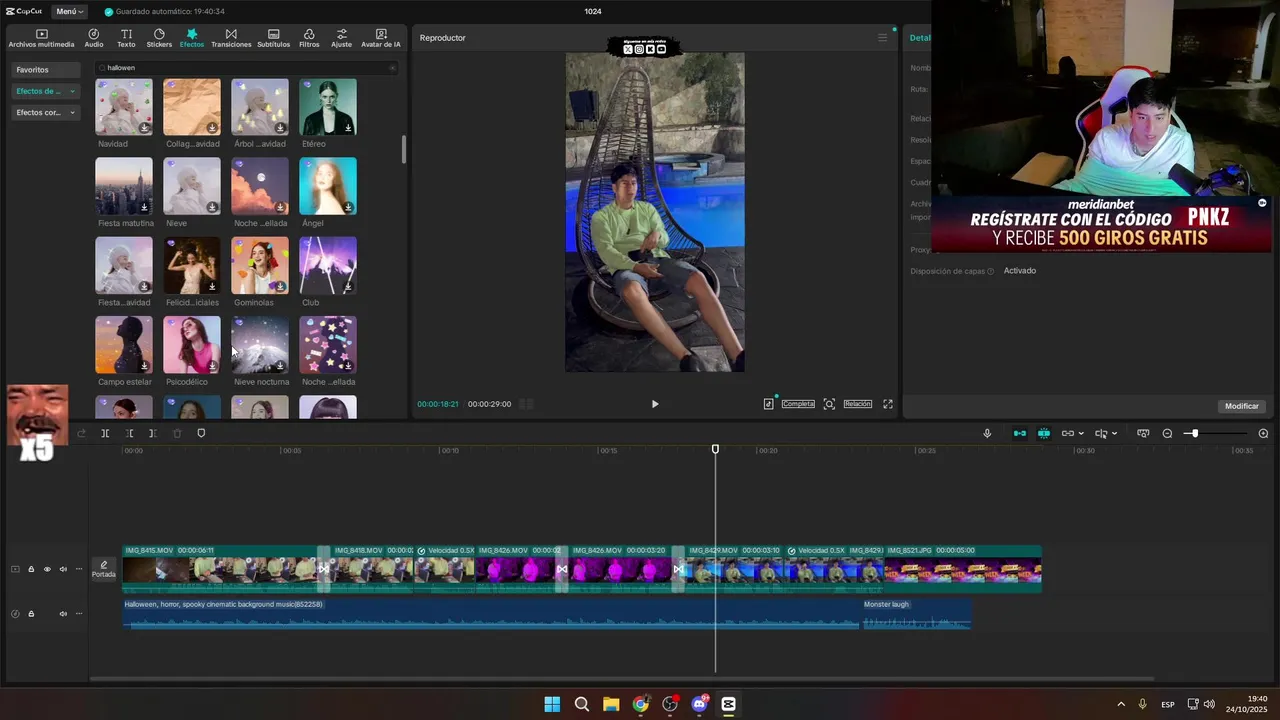The image size is (1280, 720).
Task: Clear the hallowen search text
Action: pyautogui.click(x=392, y=68)
